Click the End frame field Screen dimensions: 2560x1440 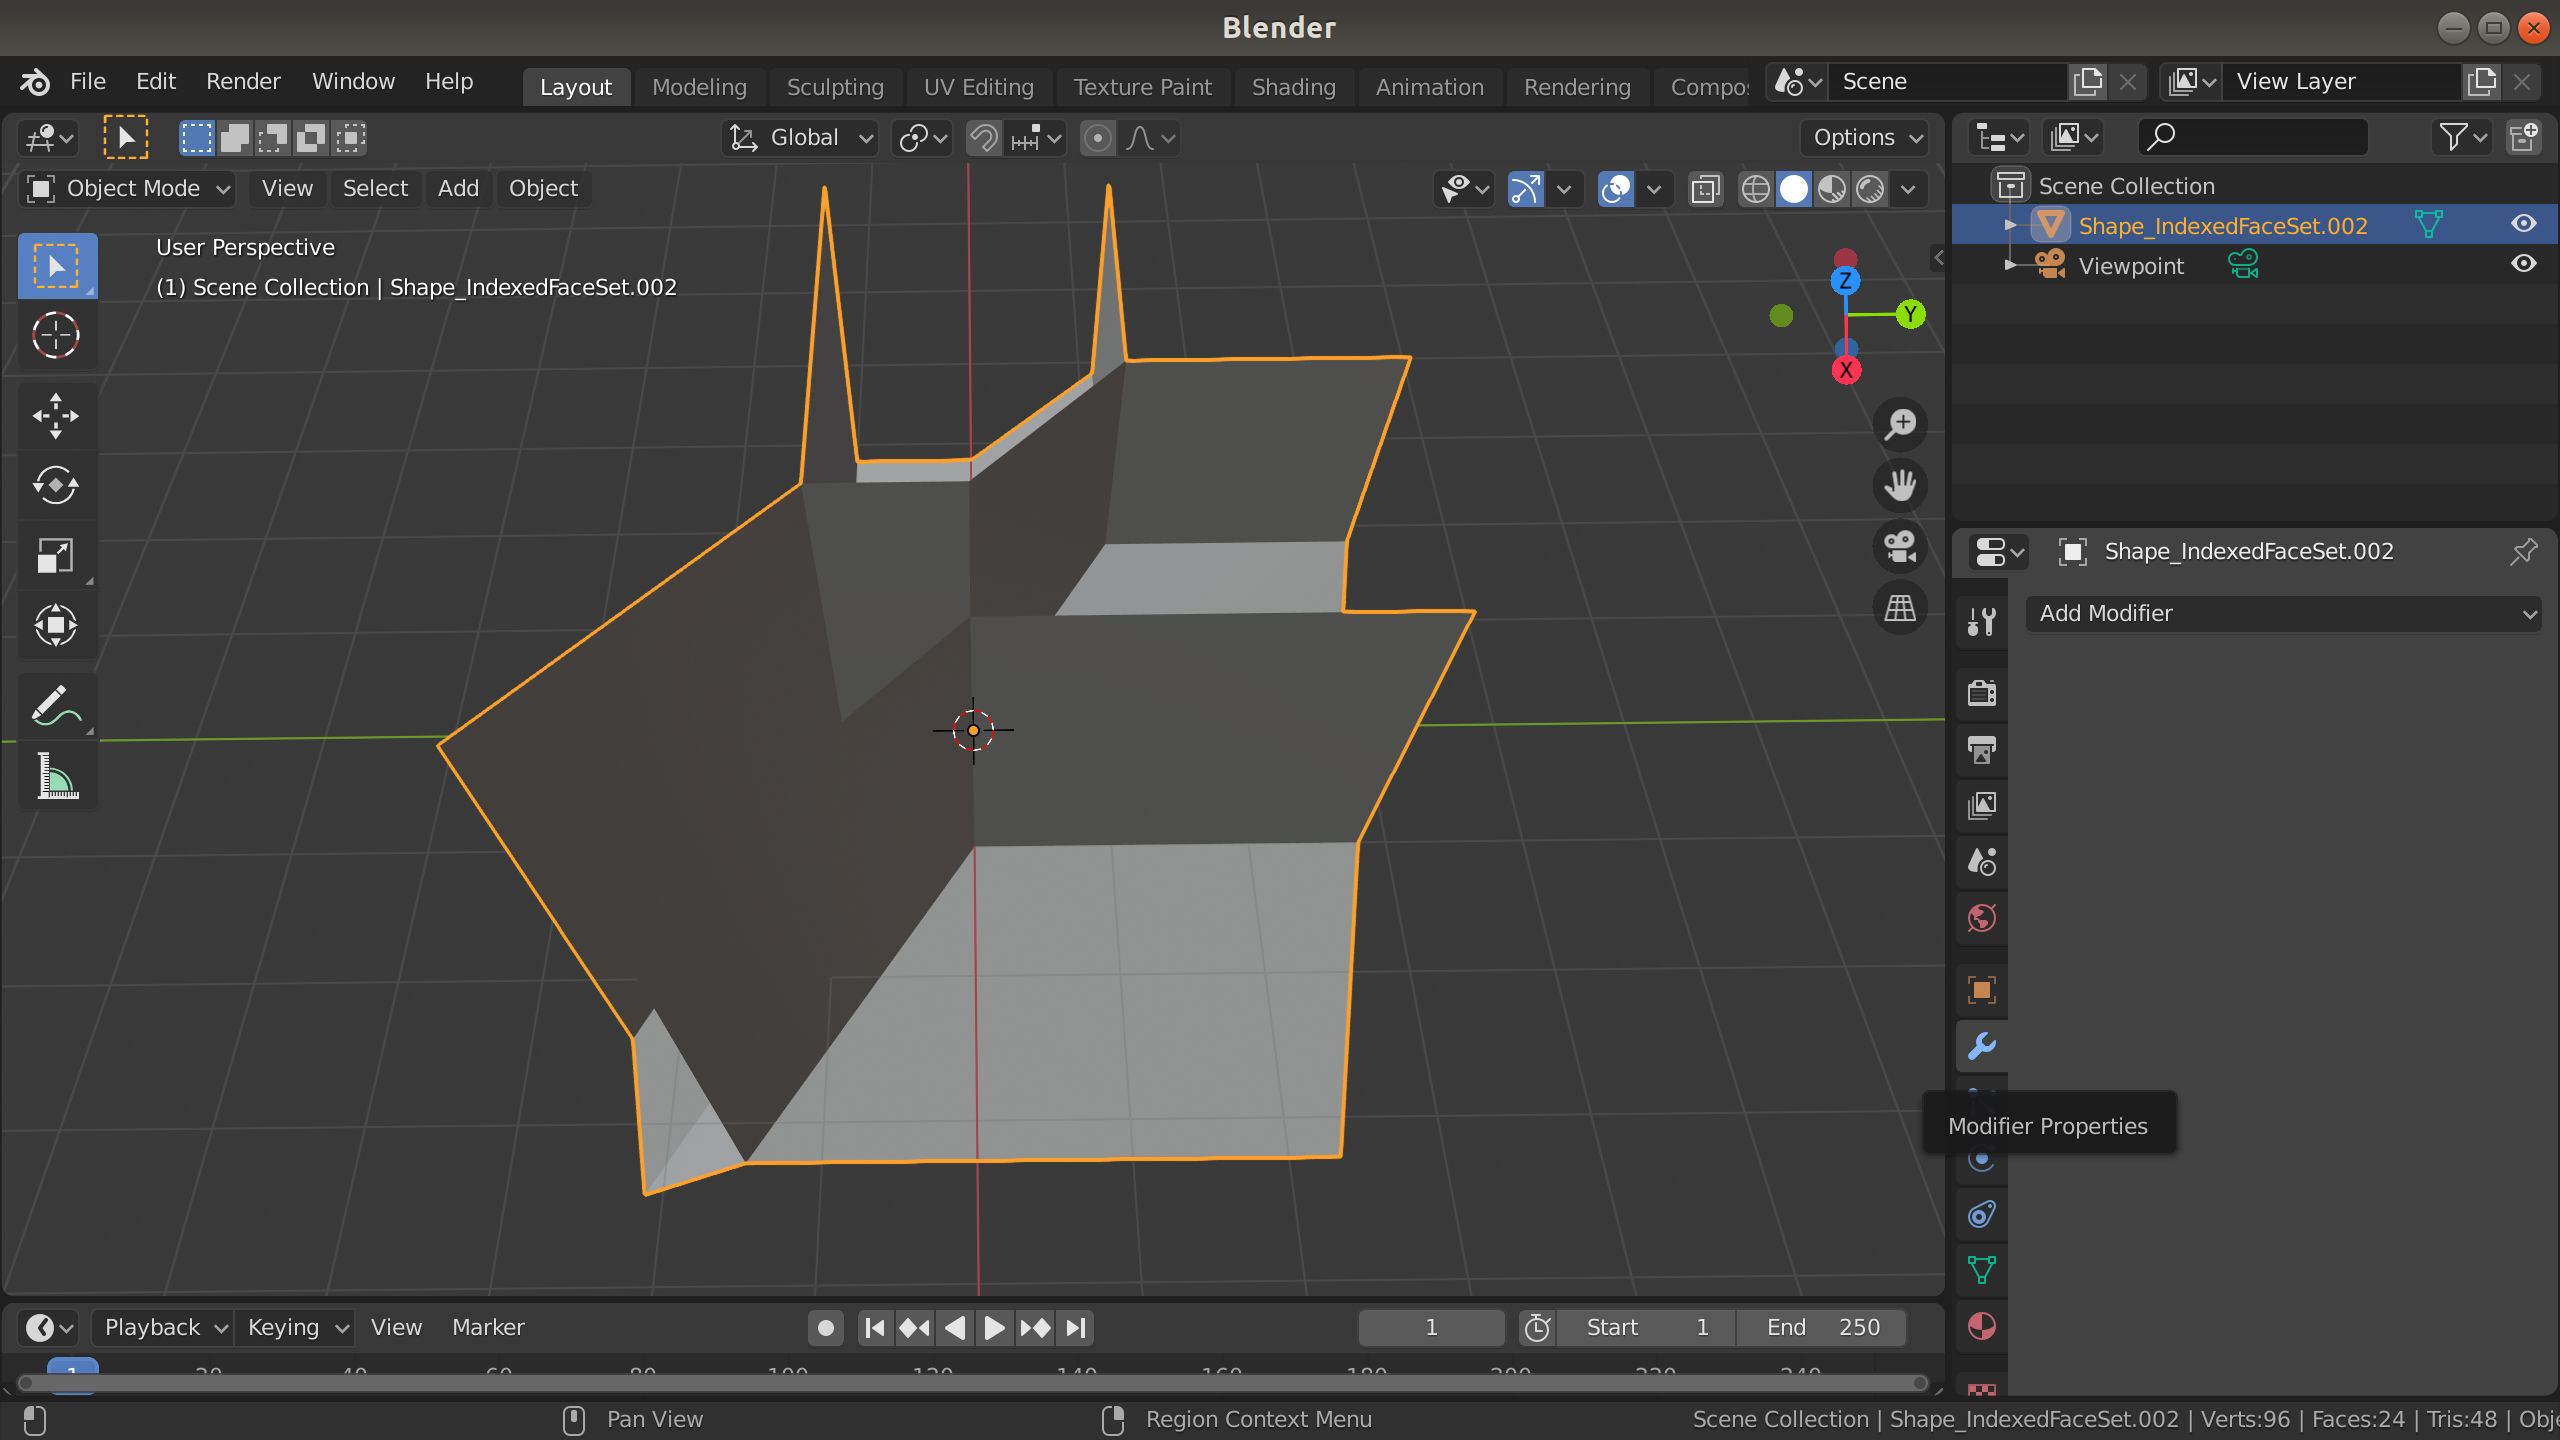tap(1822, 1328)
